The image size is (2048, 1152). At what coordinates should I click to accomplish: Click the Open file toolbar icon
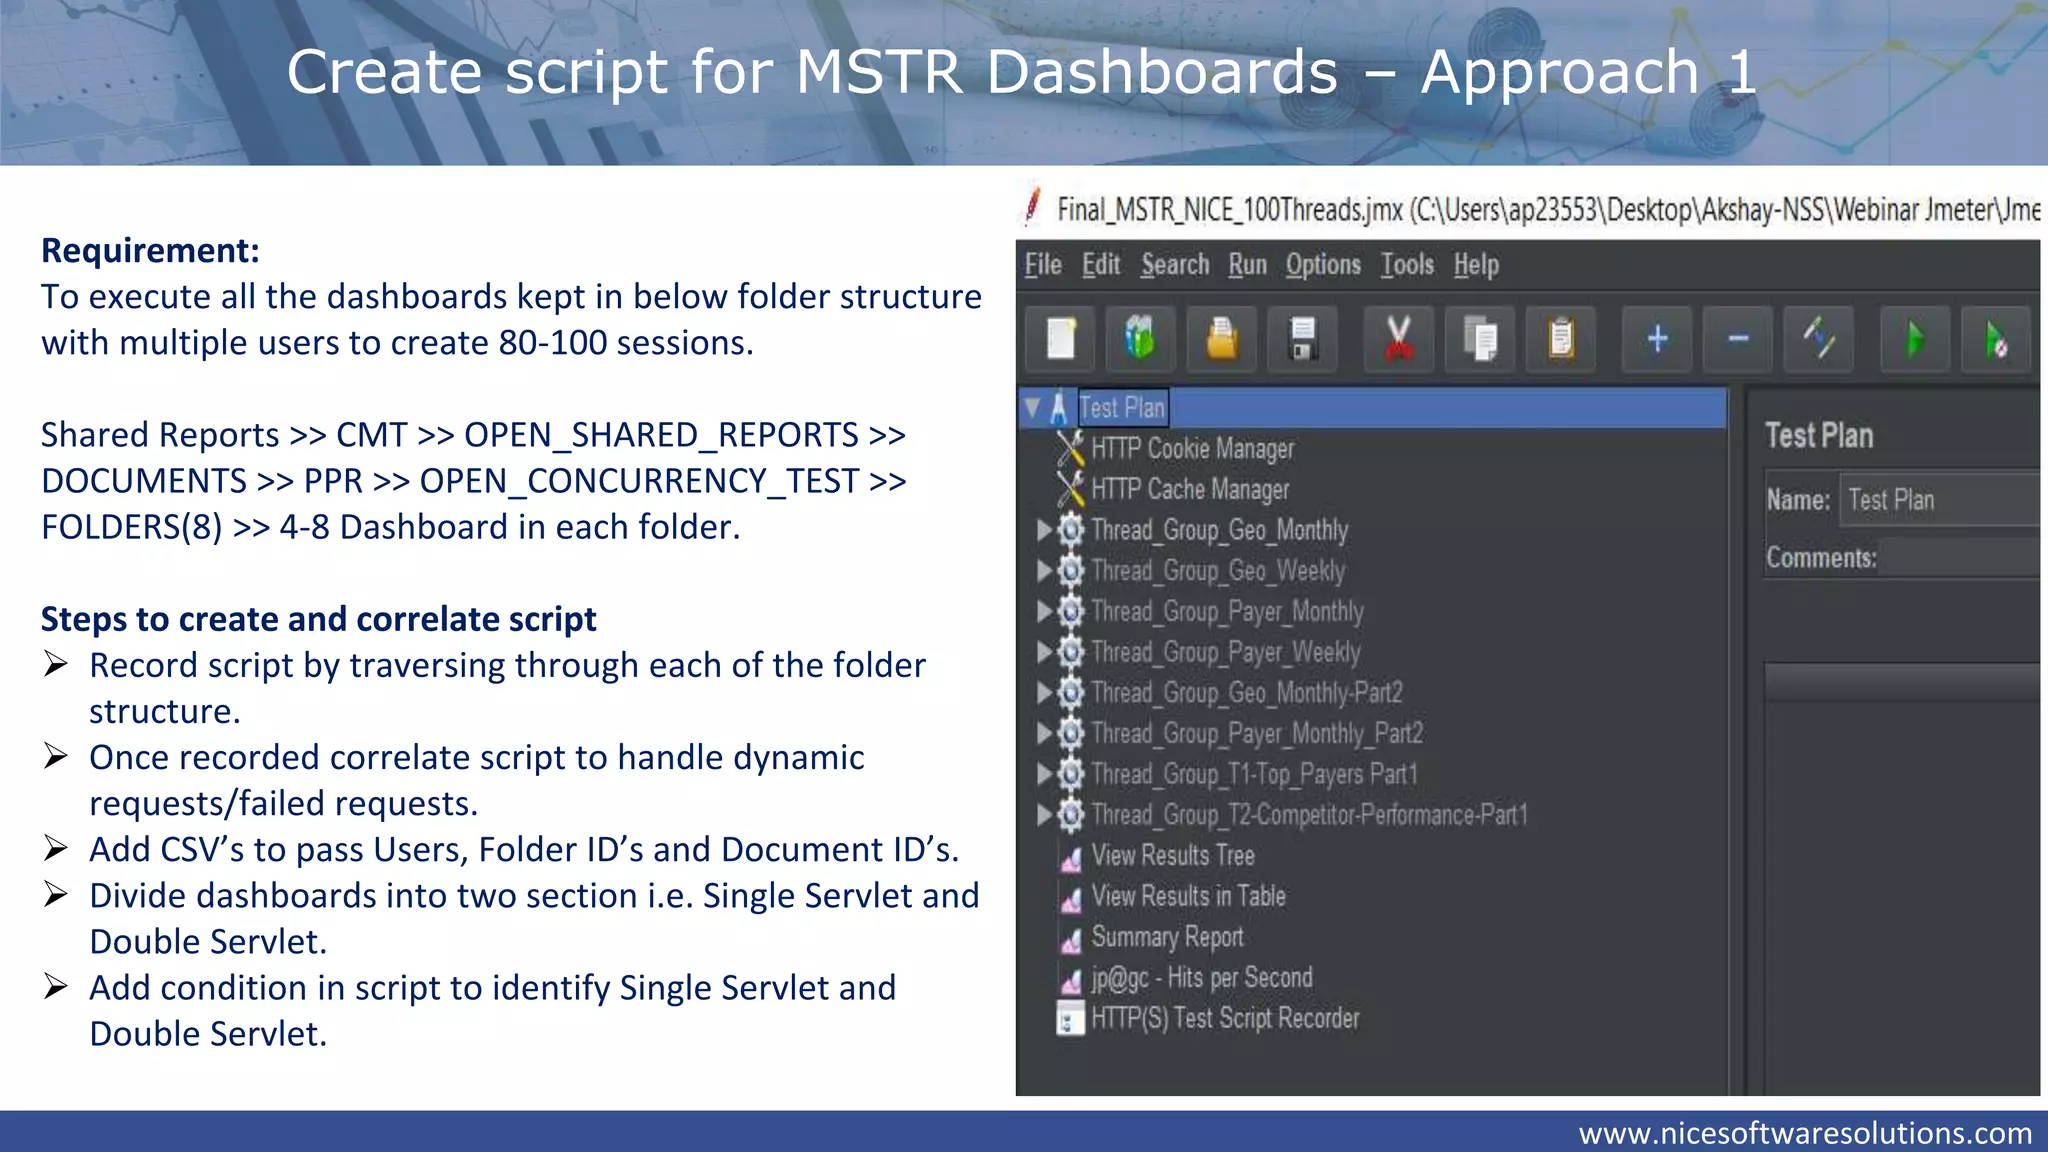pyautogui.click(x=1222, y=340)
